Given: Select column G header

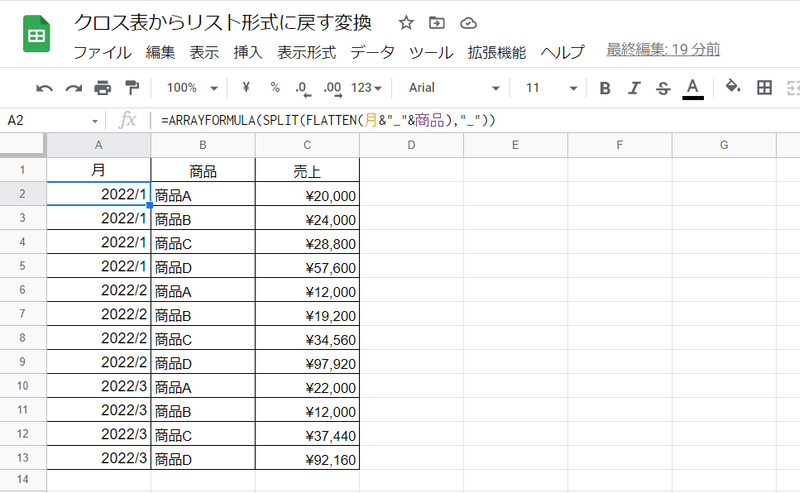Looking at the screenshot, I should click(724, 145).
